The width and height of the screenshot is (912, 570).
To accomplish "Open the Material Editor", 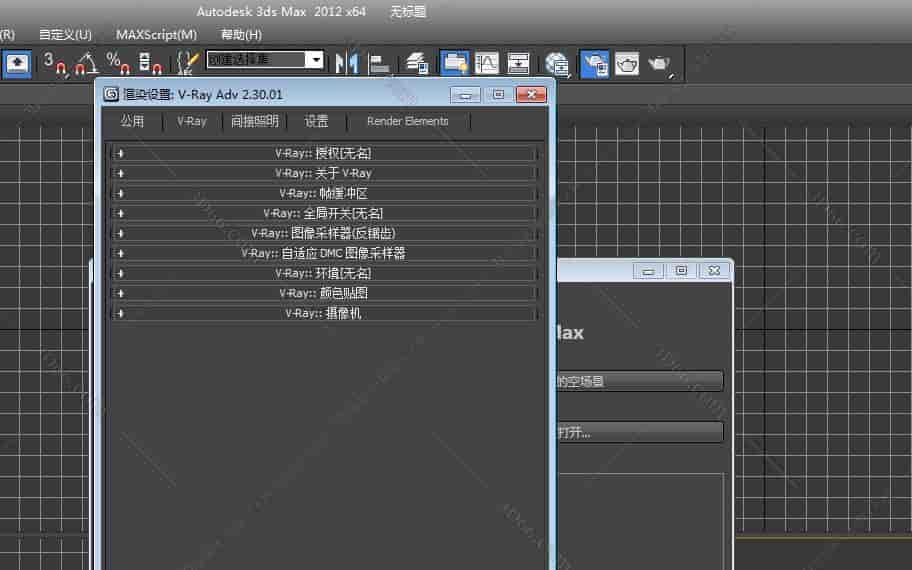I will (x=558, y=63).
